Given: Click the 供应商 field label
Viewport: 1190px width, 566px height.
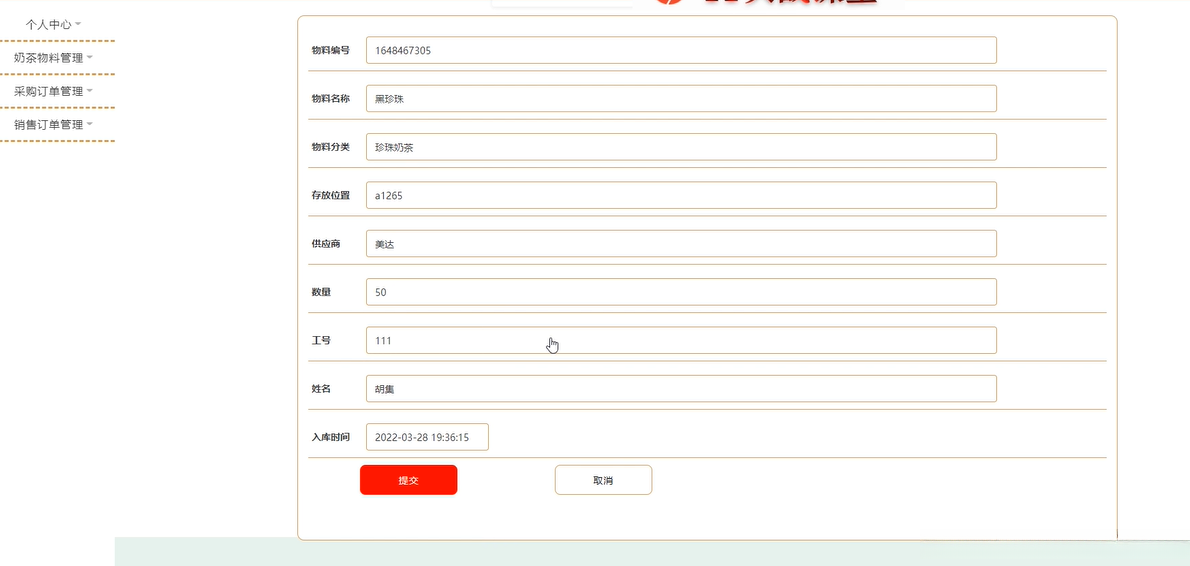Looking at the screenshot, I should 326,244.
